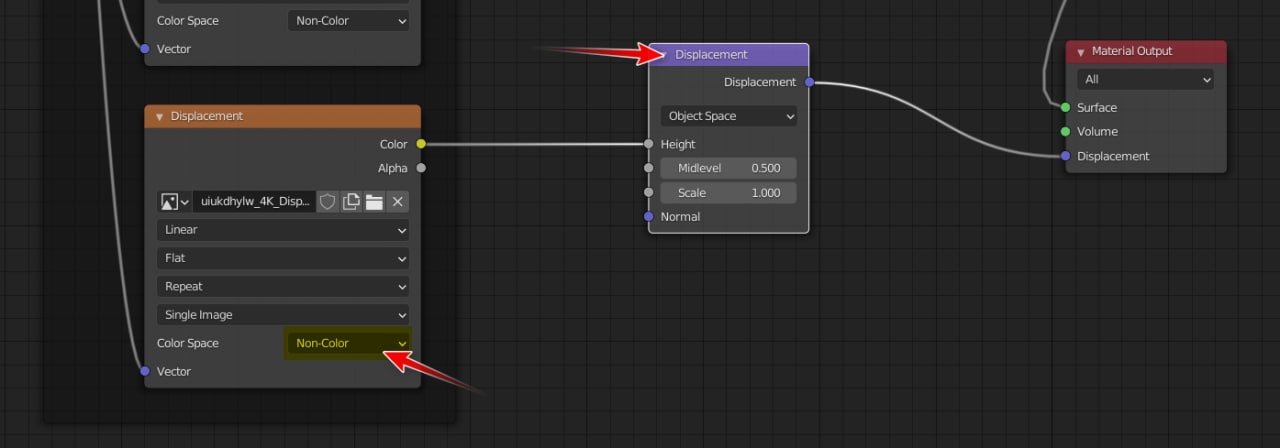1280x448 pixels.
Task: Select the Material Output node title
Action: point(1132,51)
